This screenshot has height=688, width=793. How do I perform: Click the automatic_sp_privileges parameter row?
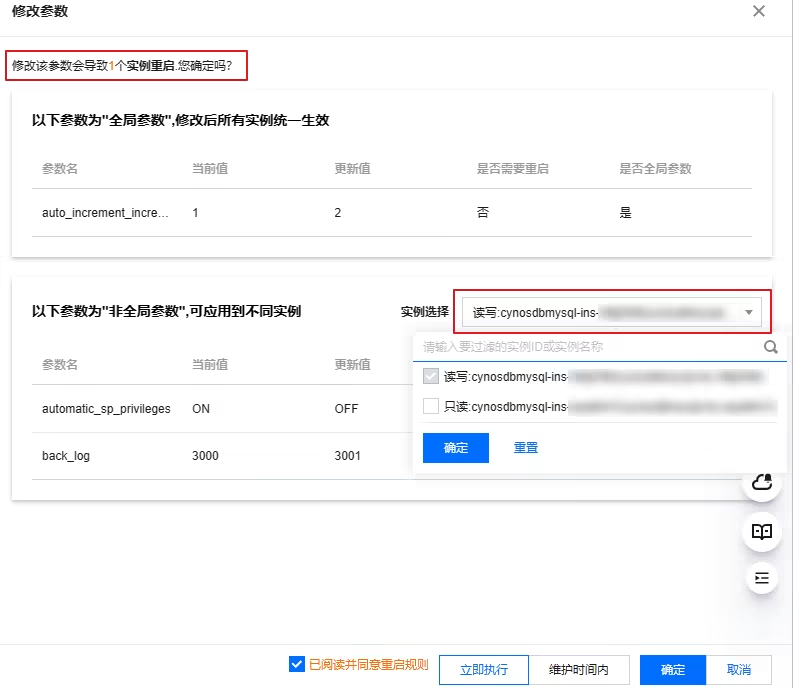click(x=106, y=409)
